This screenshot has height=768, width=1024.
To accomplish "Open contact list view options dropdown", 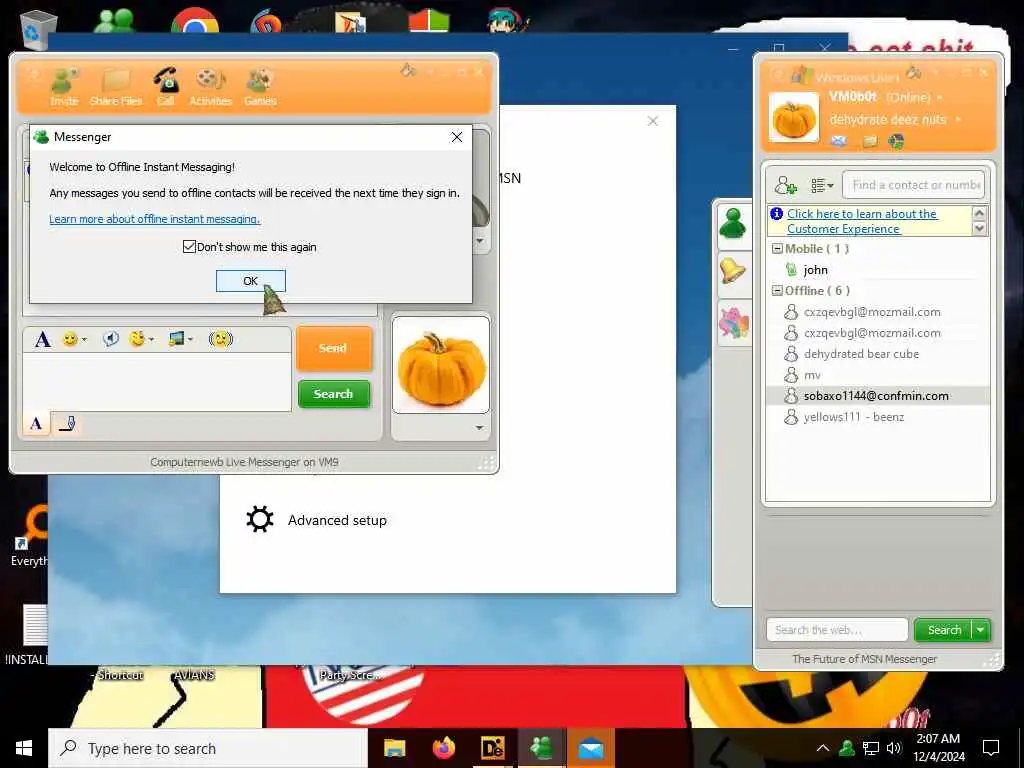I will (822, 185).
